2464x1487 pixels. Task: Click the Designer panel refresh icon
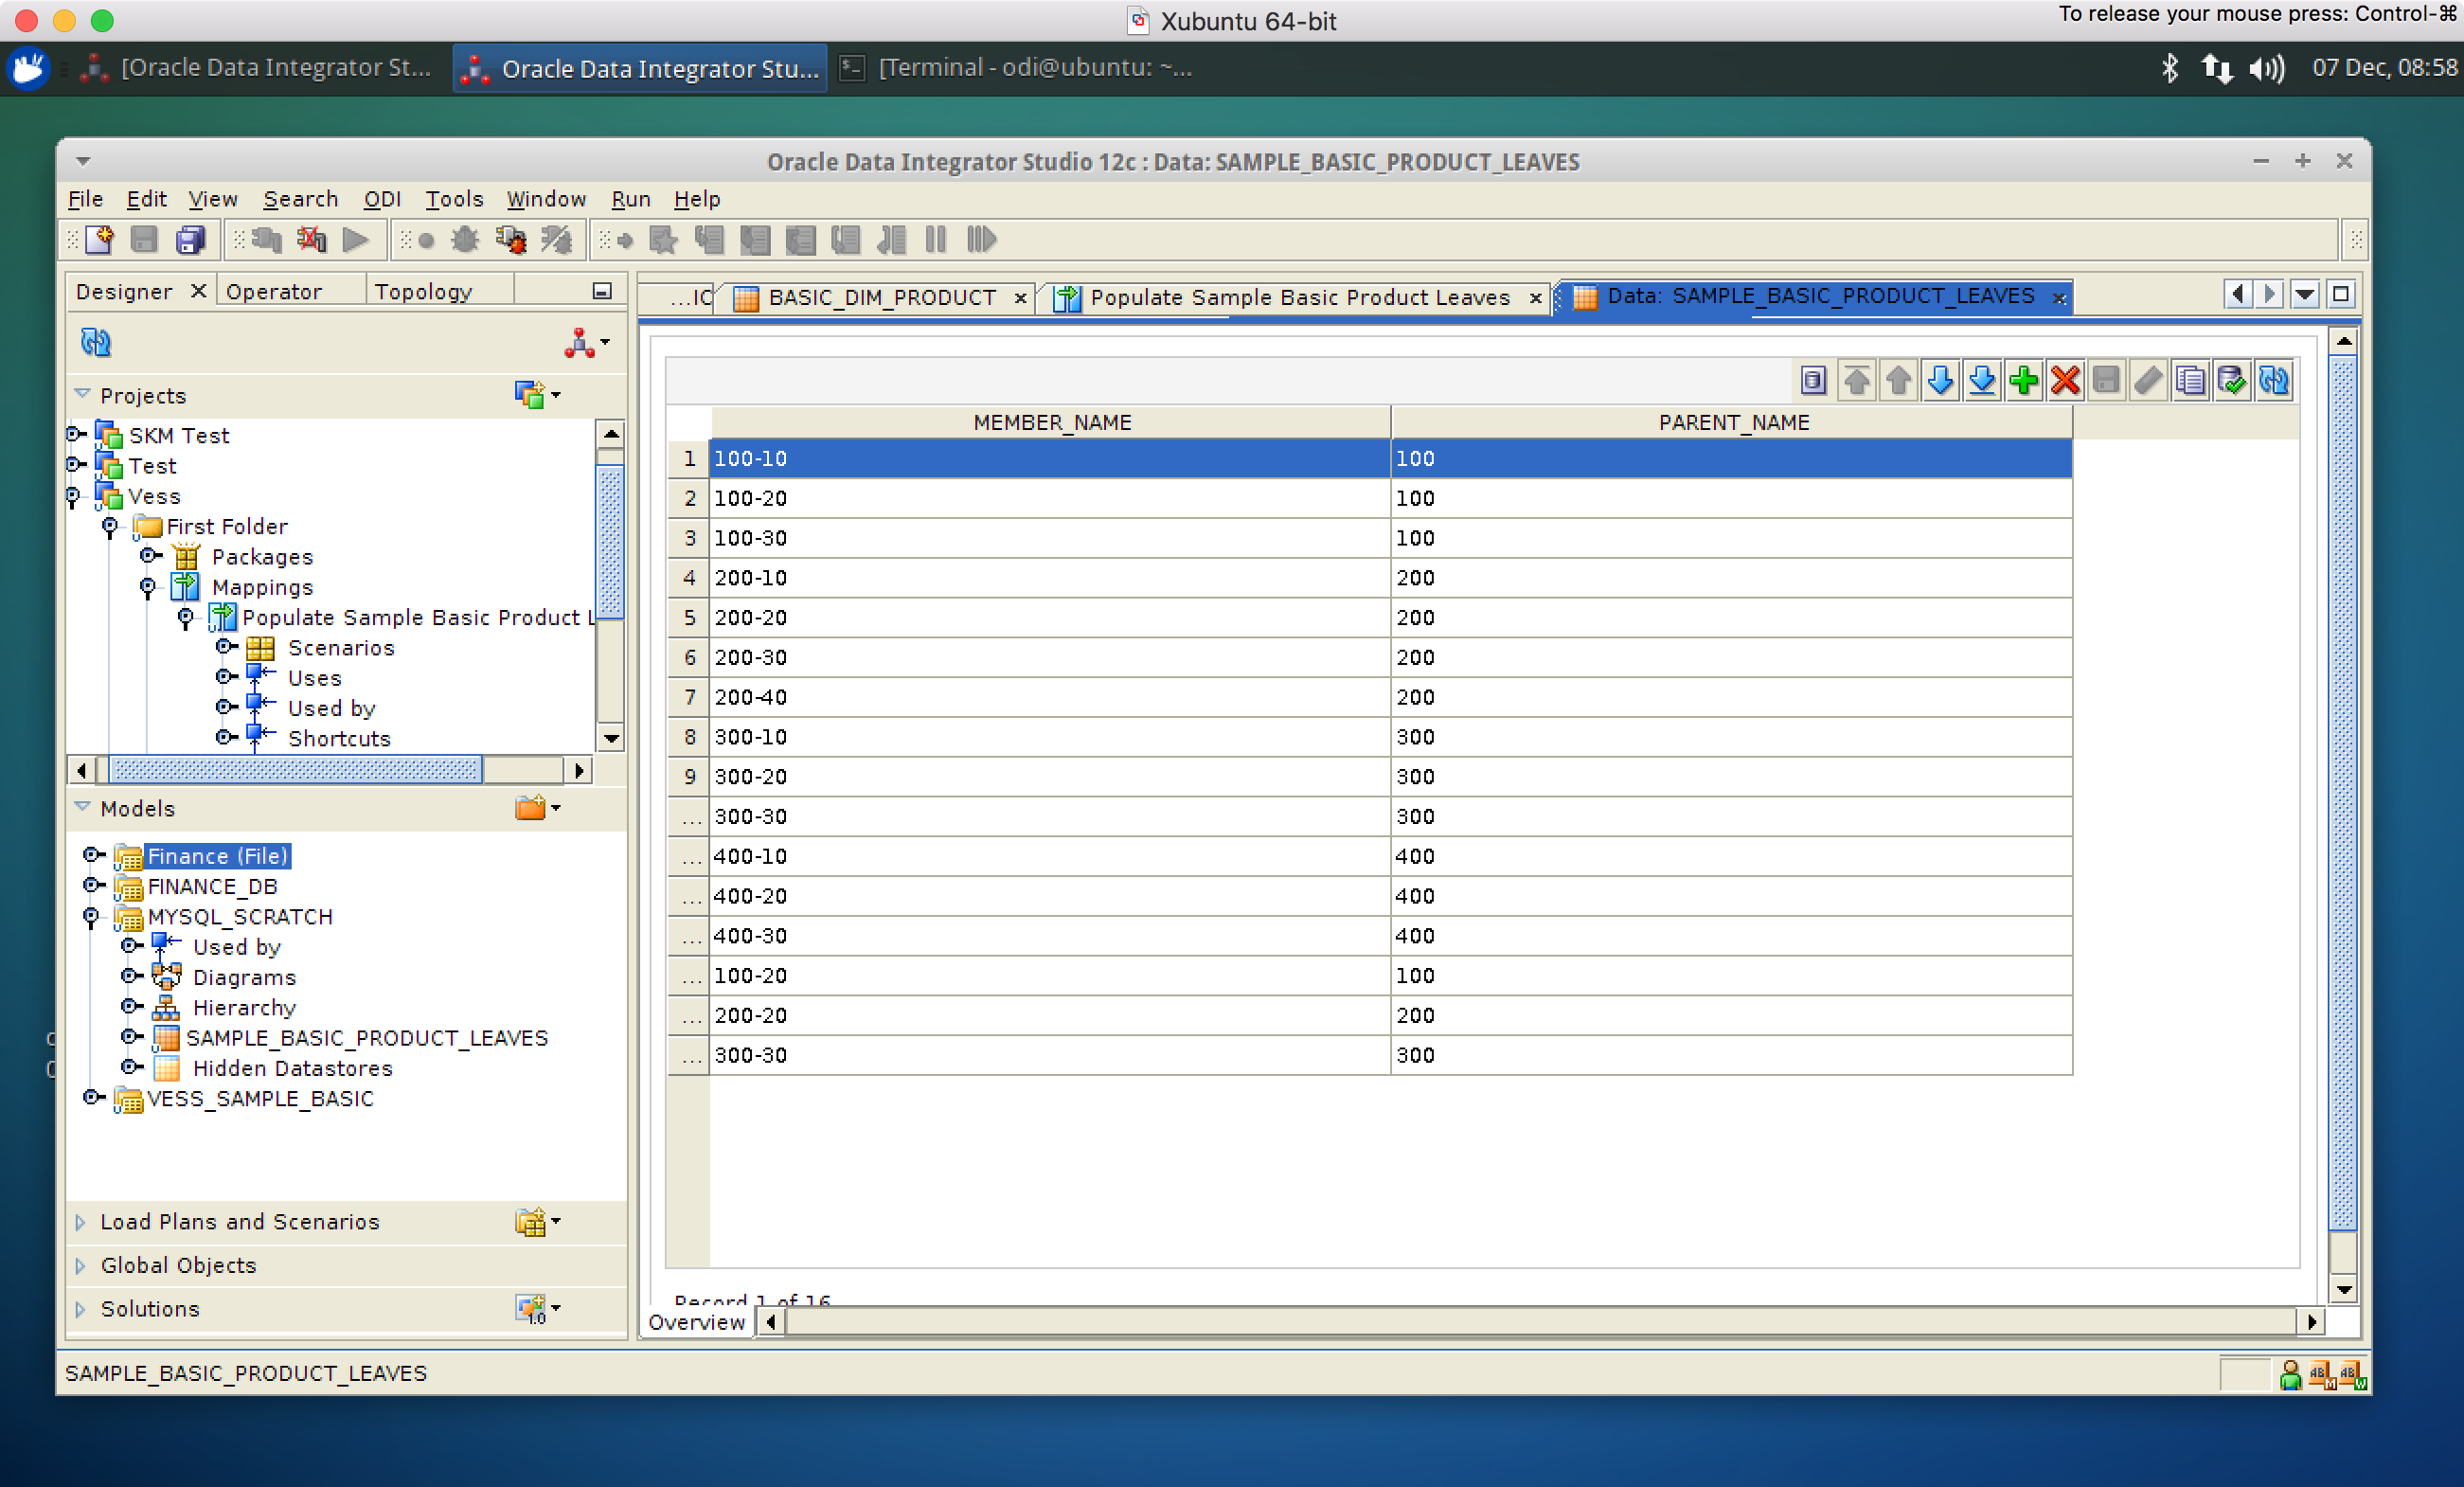(x=96, y=343)
